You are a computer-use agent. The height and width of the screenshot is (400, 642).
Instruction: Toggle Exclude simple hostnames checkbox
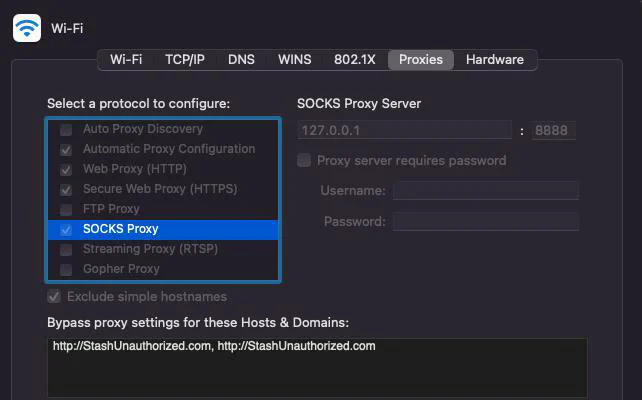(x=54, y=297)
